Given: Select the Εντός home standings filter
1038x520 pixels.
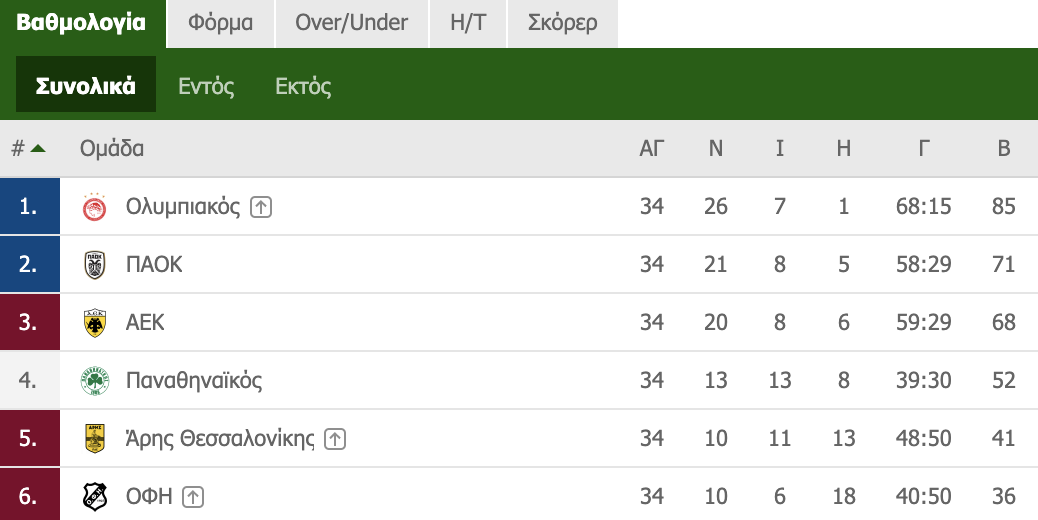Looking at the screenshot, I should click(206, 86).
